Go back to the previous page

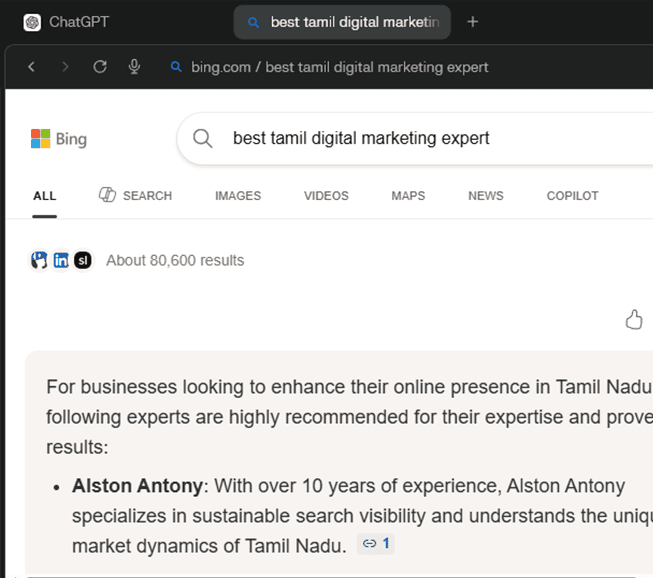[32, 67]
